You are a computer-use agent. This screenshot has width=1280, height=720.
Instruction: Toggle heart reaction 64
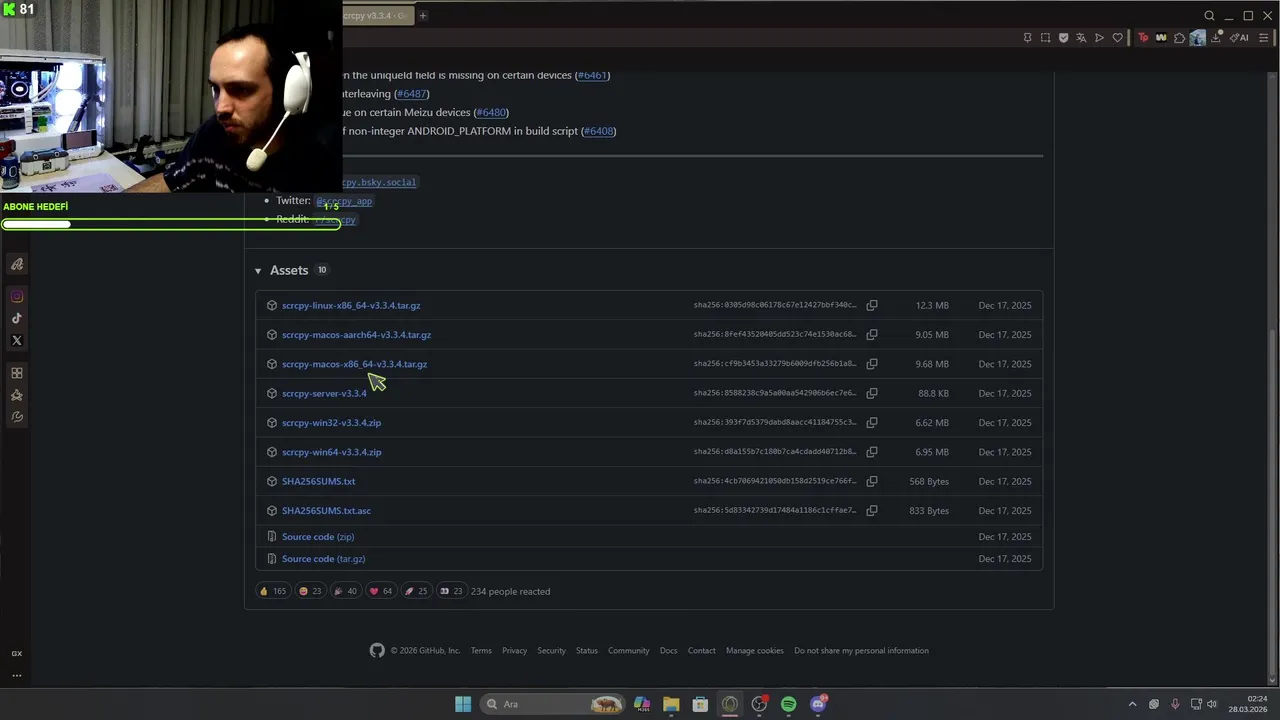pyautogui.click(x=381, y=591)
